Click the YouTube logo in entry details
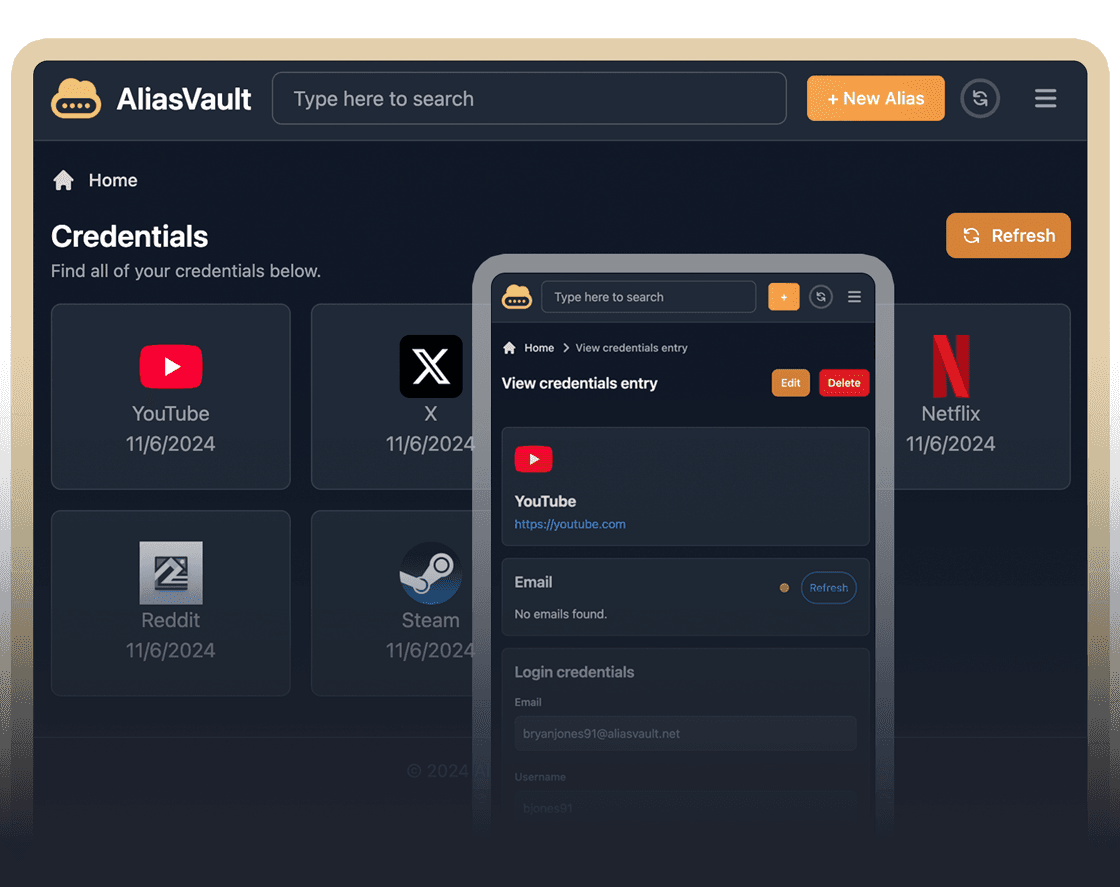The image size is (1120, 887). tap(534, 459)
